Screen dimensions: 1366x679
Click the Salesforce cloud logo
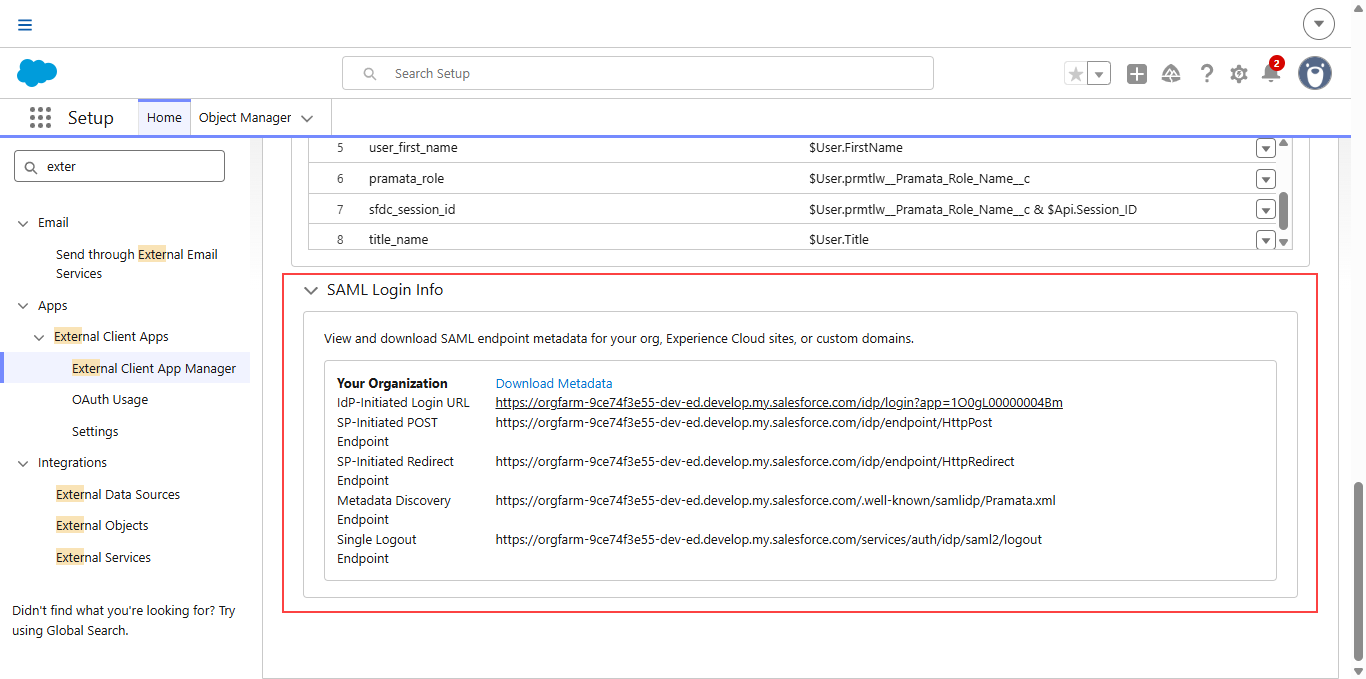(x=37, y=73)
